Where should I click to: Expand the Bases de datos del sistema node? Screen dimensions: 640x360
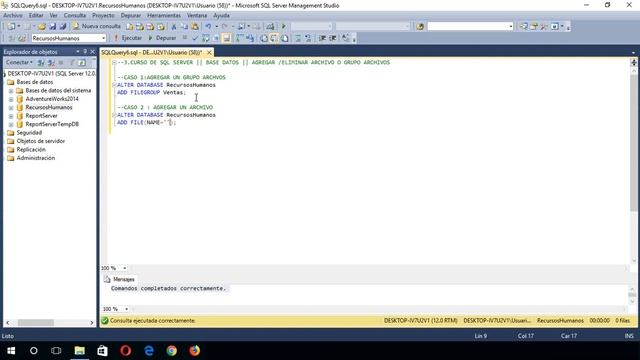point(11,91)
